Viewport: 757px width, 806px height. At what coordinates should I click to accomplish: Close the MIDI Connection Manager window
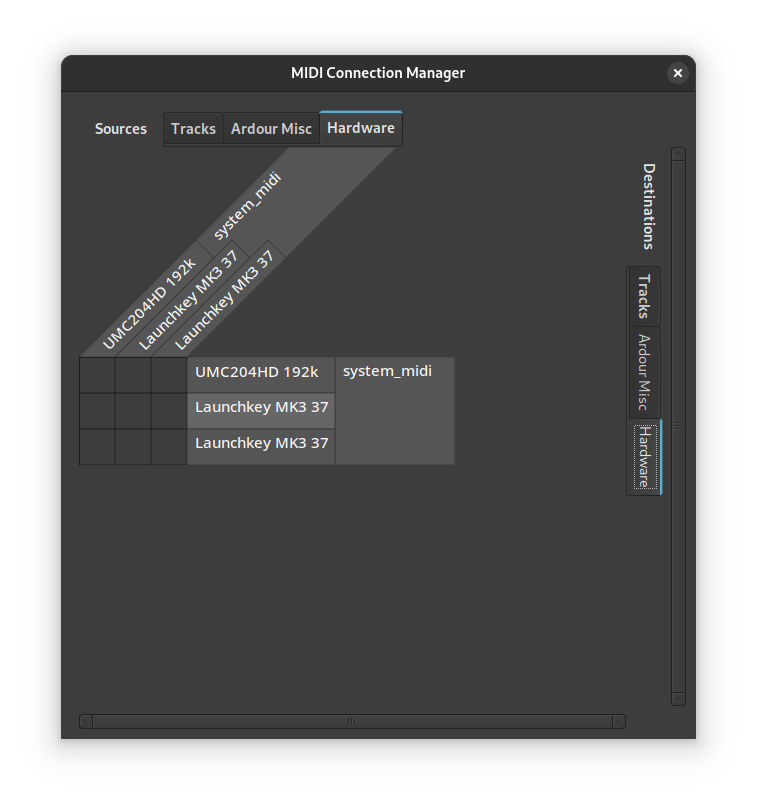pyautogui.click(x=678, y=73)
